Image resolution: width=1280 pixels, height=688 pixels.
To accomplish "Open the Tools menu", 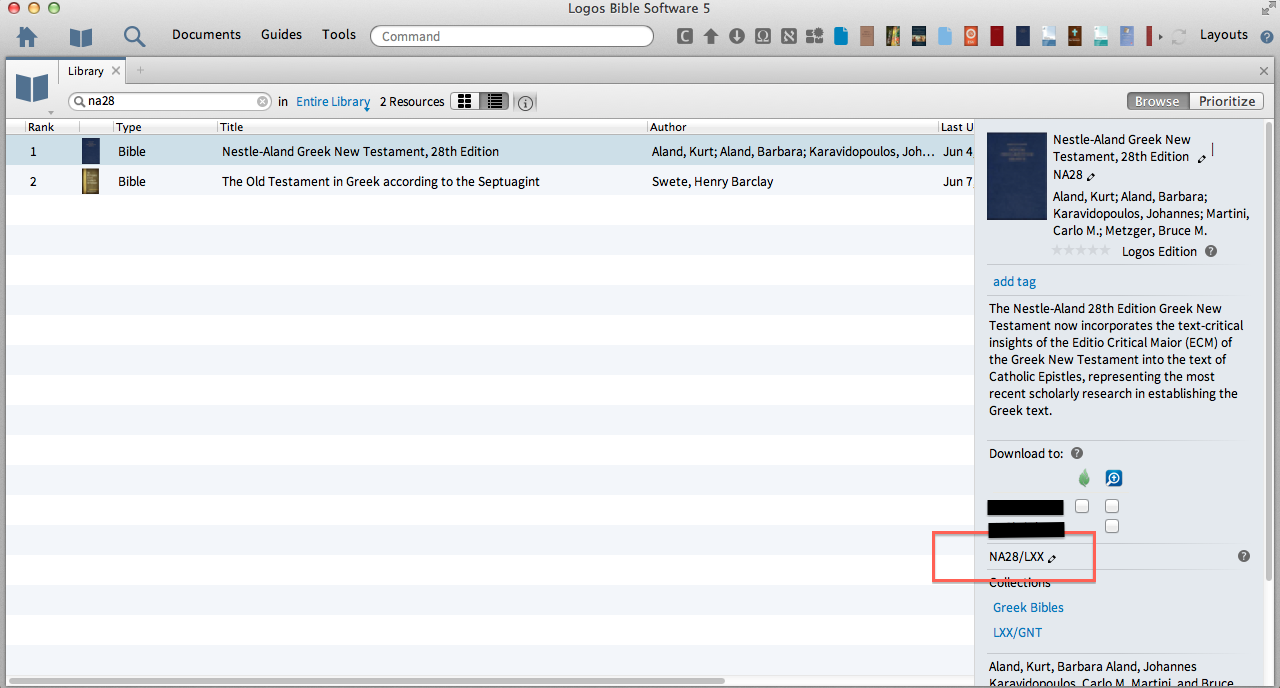I will coord(339,34).
